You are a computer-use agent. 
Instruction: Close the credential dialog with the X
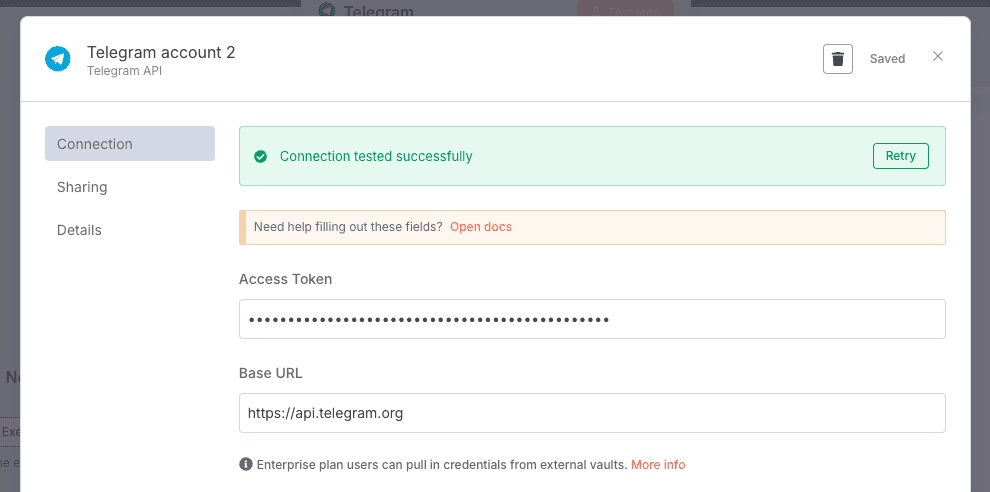[937, 57]
